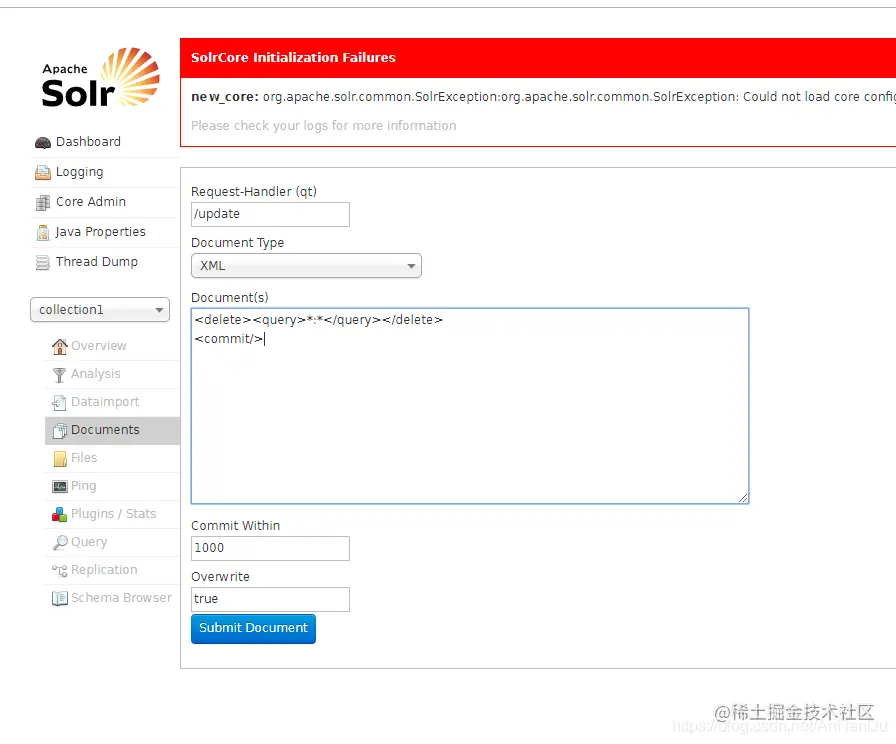Viewport: 896px width, 744px height.
Task: Click the Thread Dump stack icon
Action: (x=43, y=262)
